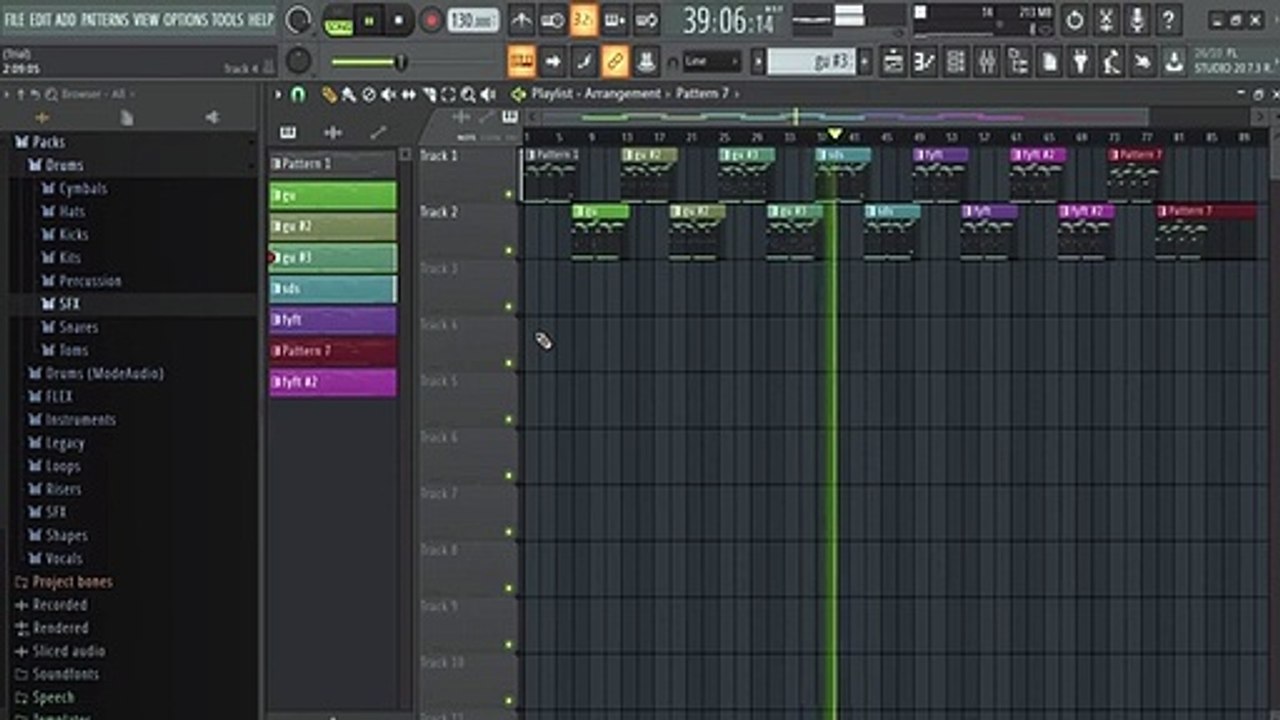
Task: Select the Slip tool in Playlist toolbar
Action: [408, 95]
